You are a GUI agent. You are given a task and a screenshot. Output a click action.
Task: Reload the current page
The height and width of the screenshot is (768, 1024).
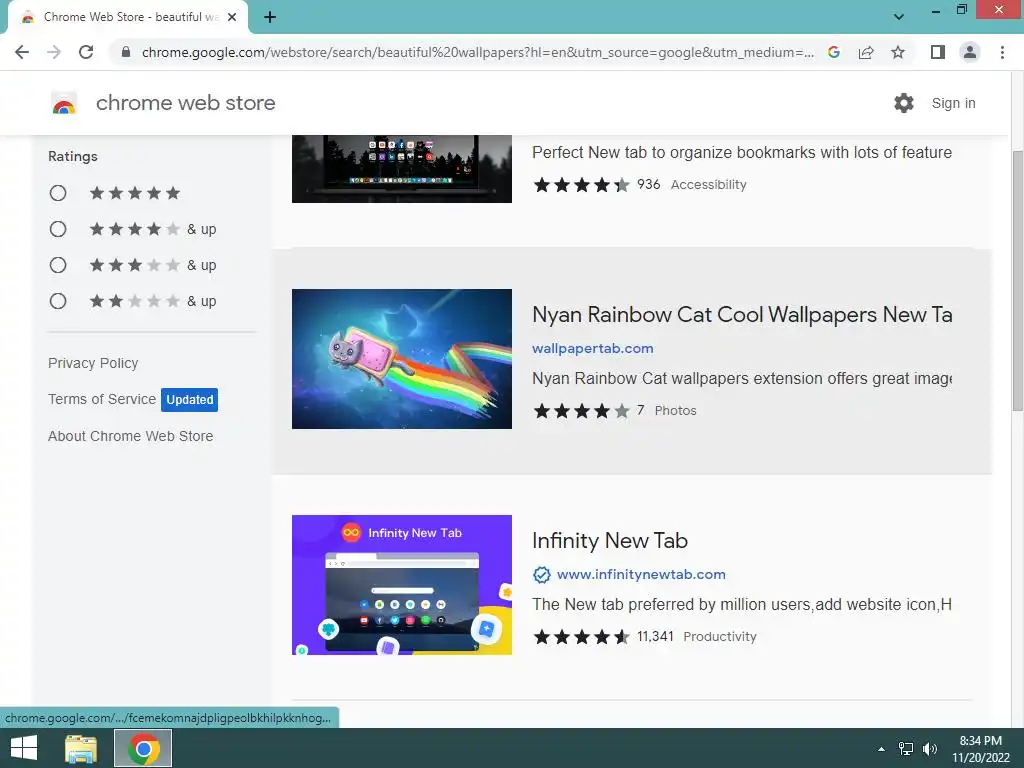(86, 52)
